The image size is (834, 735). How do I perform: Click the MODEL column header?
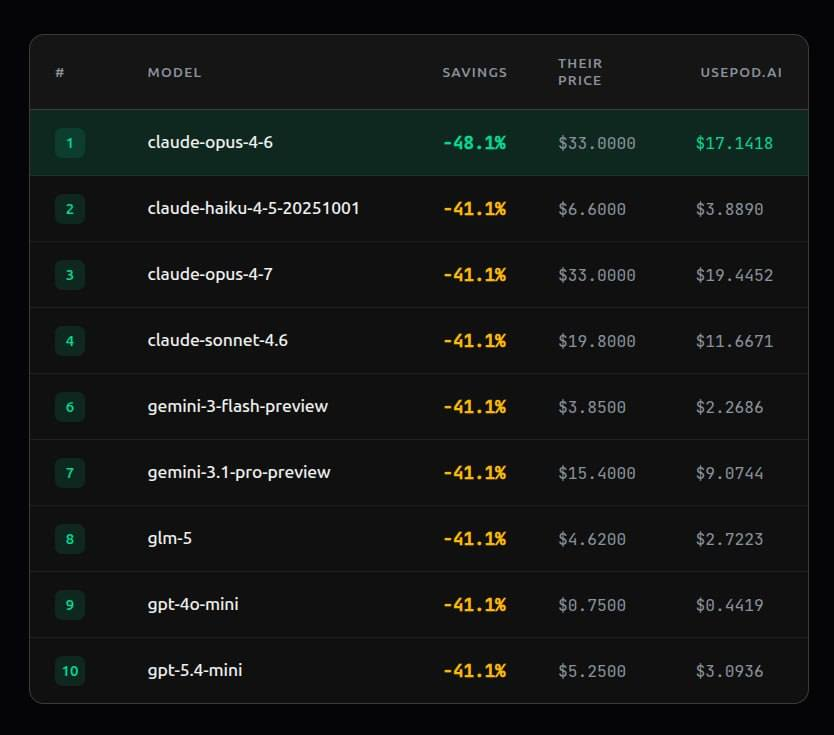click(x=174, y=72)
